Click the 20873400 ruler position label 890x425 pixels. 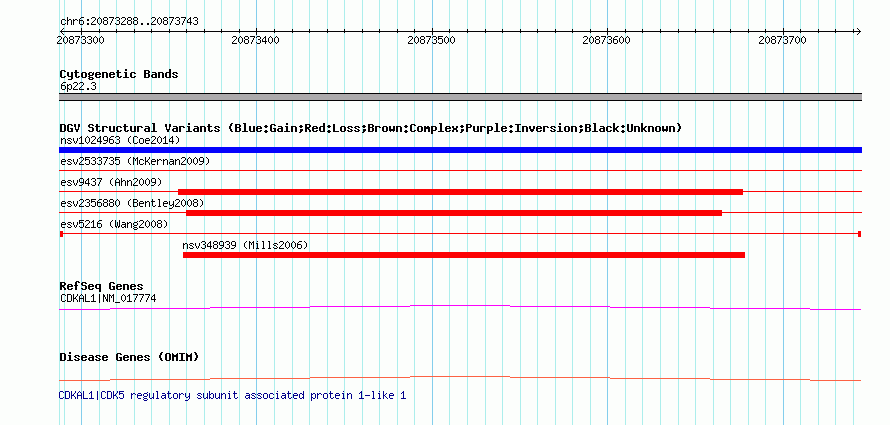point(256,40)
